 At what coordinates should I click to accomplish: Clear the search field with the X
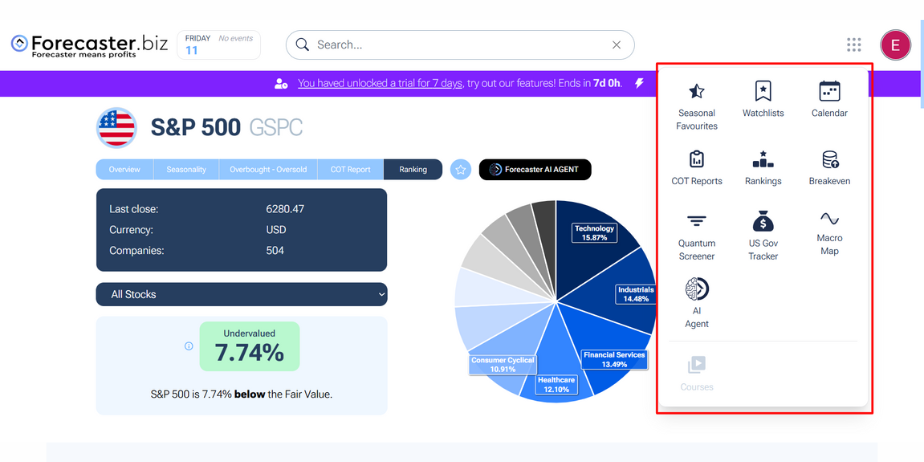pyautogui.click(x=616, y=45)
